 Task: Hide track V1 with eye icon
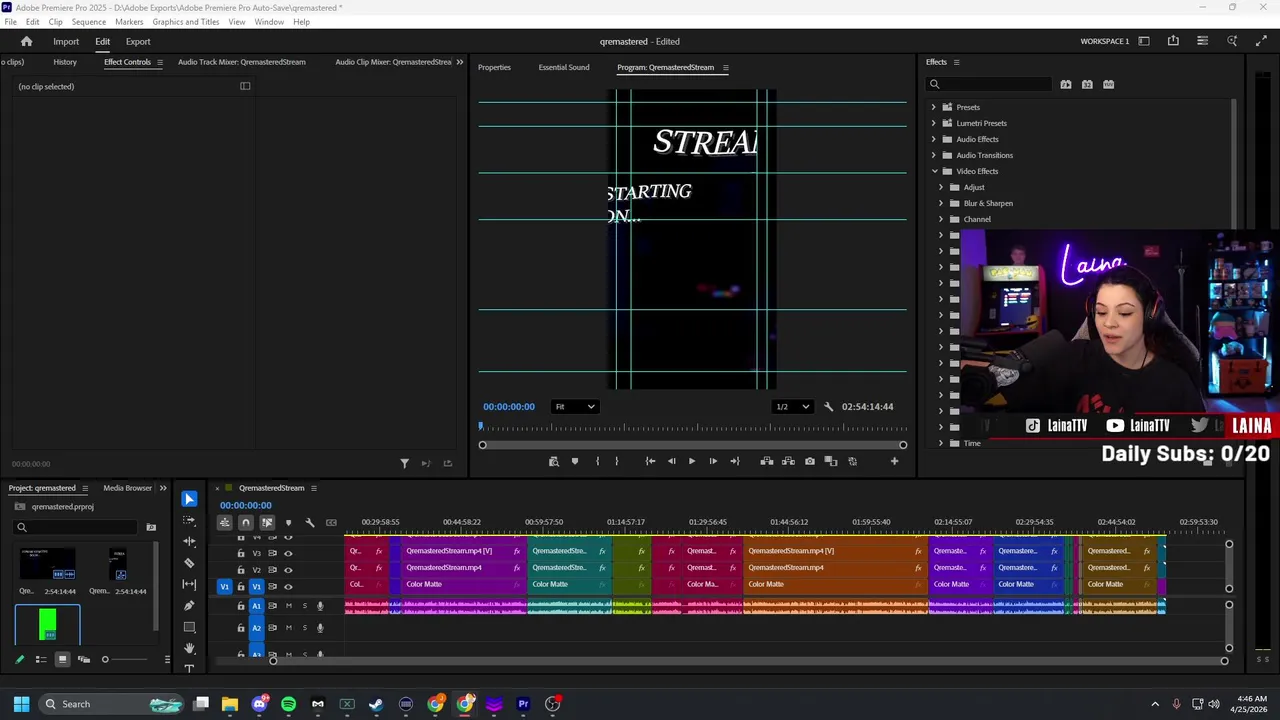tap(288, 587)
